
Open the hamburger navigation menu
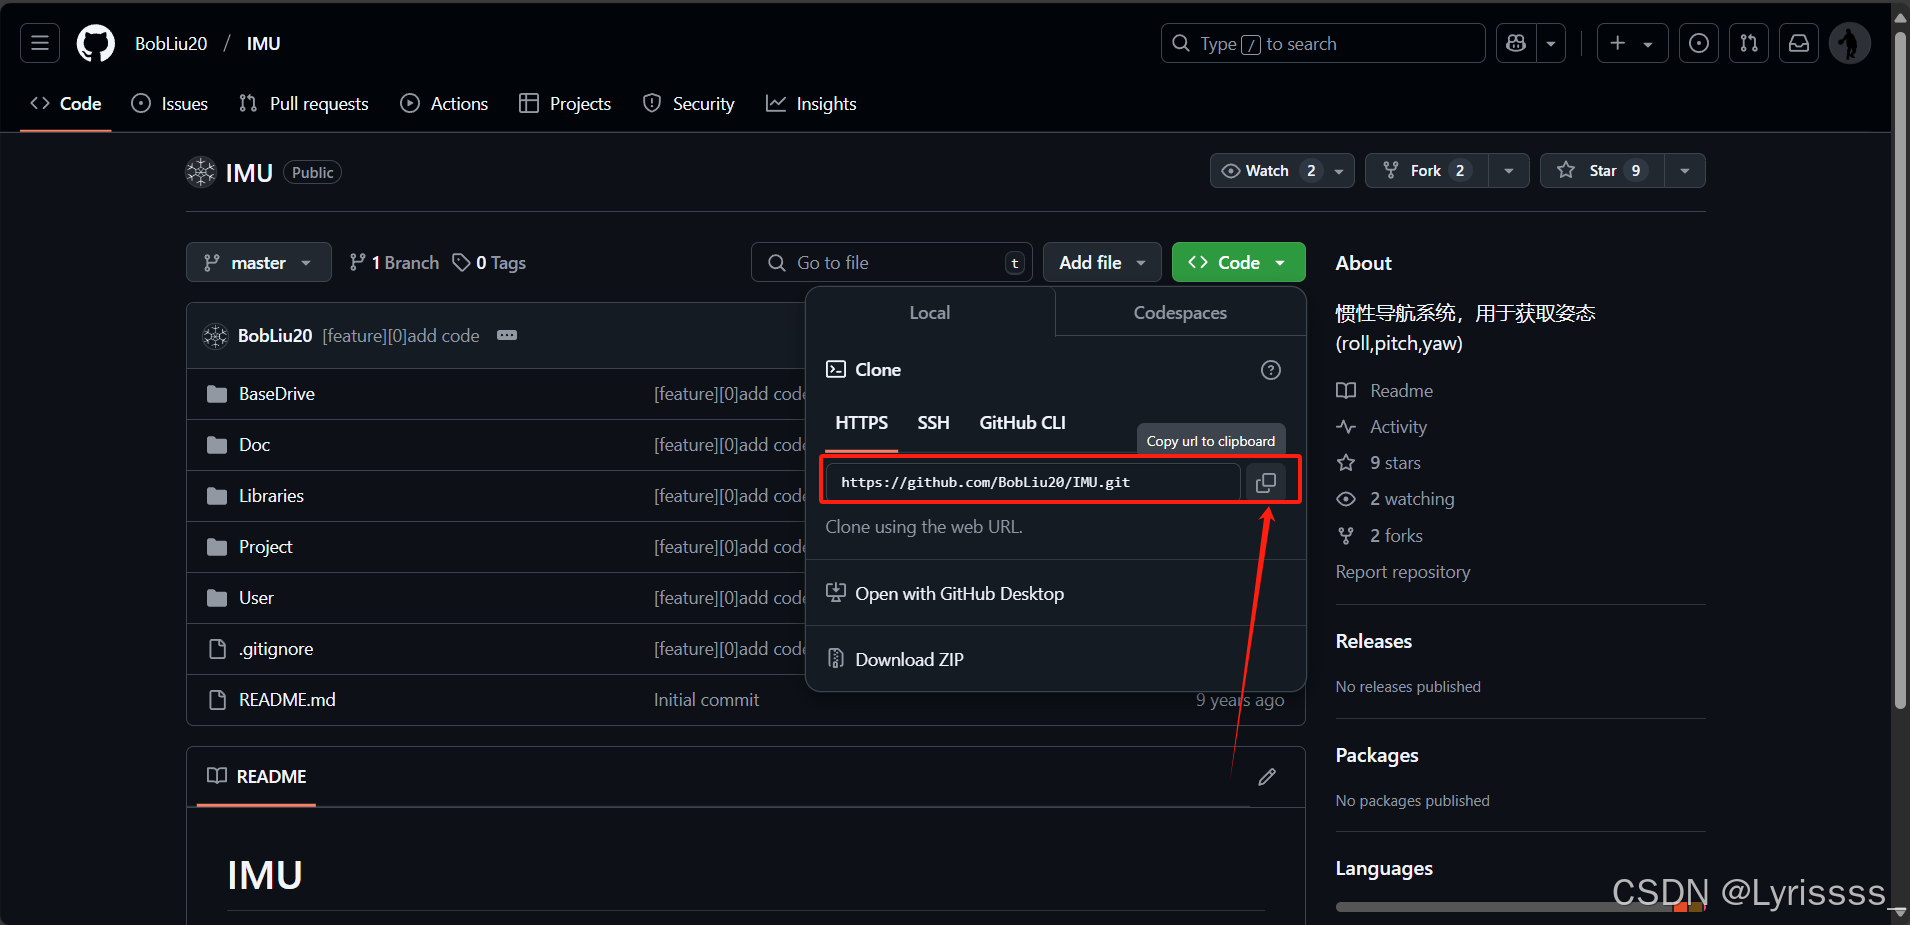pyautogui.click(x=40, y=43)
